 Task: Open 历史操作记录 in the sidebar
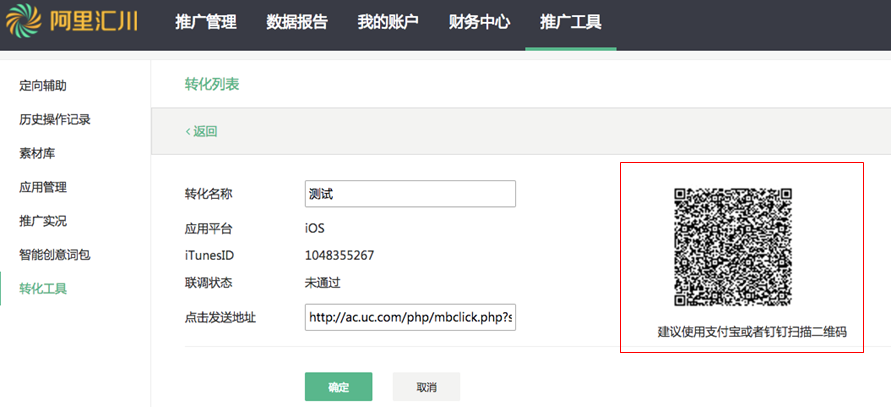55,119
